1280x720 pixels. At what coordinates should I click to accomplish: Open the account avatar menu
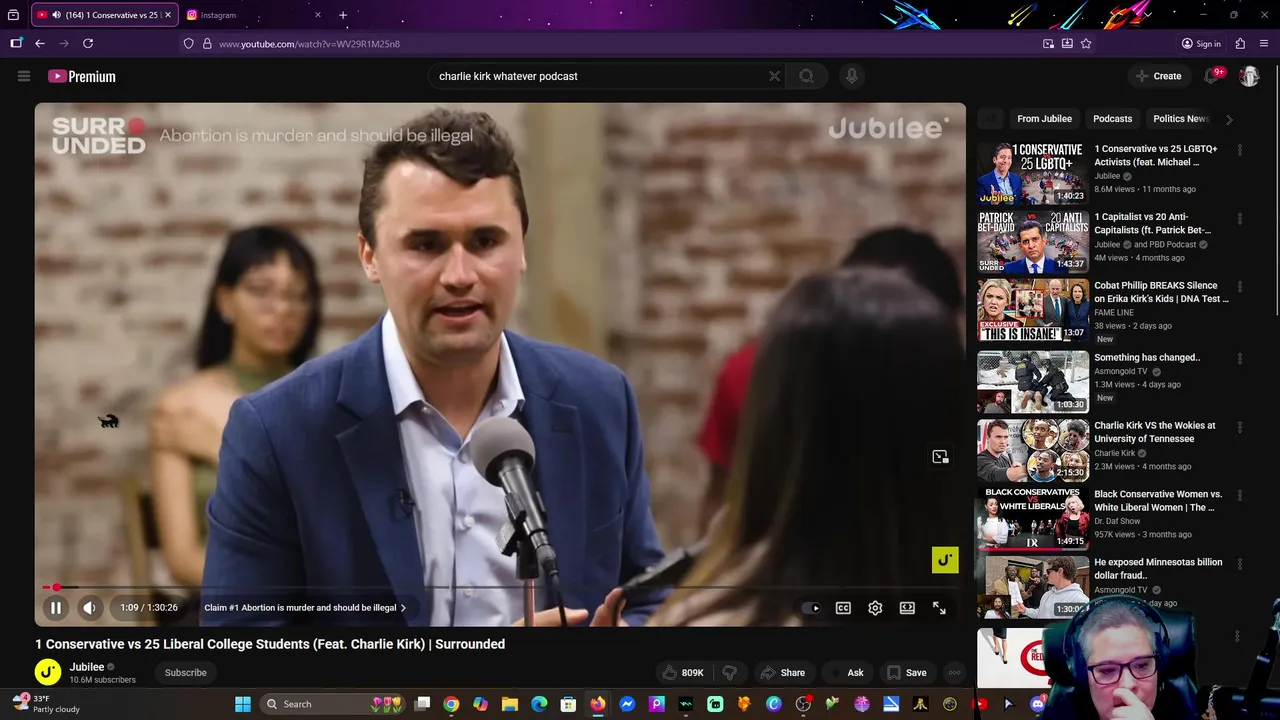(x=1249, y=76)
